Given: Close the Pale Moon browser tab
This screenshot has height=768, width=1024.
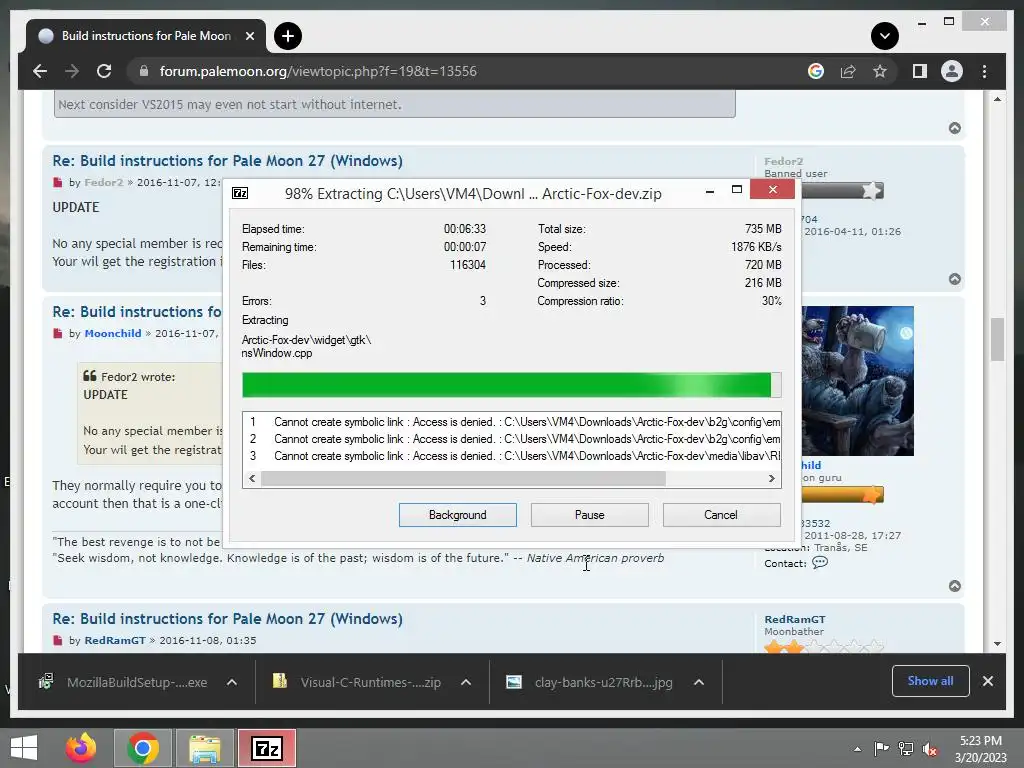Looking at the screenshot, I should tap(249, 36).
